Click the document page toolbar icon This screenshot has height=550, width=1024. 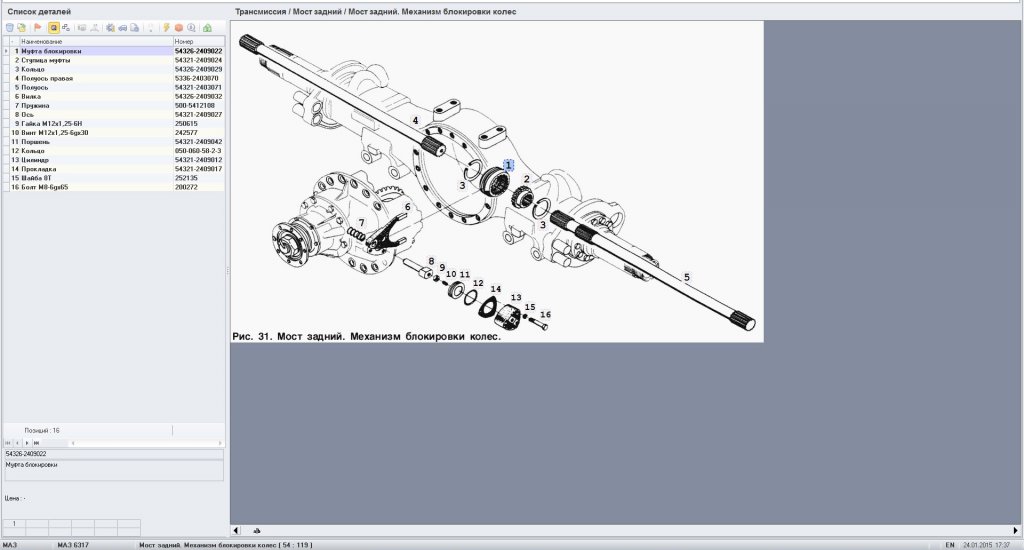click(134, 27)
